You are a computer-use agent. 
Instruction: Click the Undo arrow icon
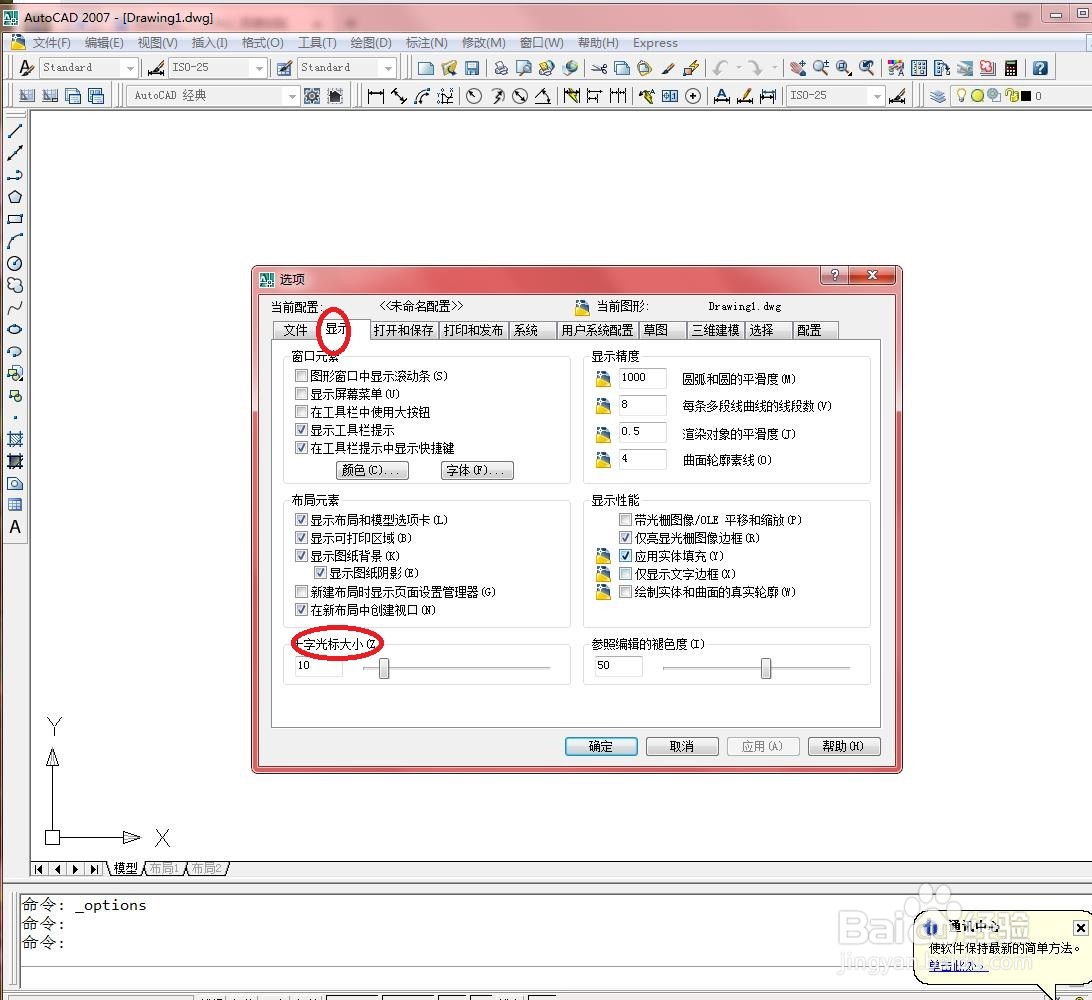coord(720,68)
